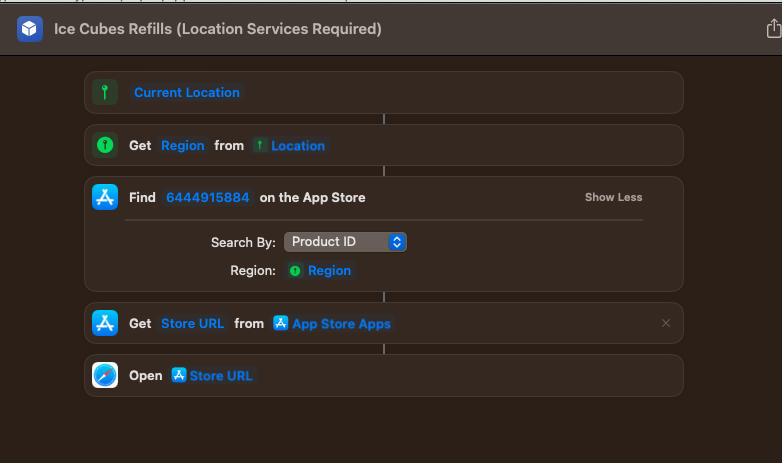
Task: Click the shortcut title Ice Cubes Refills
Action: 217,29
